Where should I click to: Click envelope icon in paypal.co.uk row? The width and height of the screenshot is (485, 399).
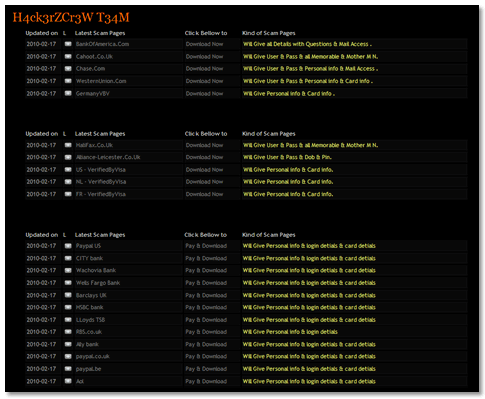coord(68,356)
